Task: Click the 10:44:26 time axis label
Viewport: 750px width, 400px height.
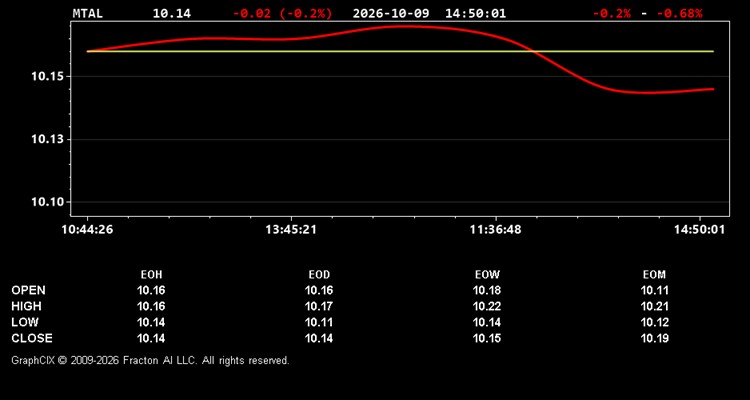Action: [x=87, y=230]
